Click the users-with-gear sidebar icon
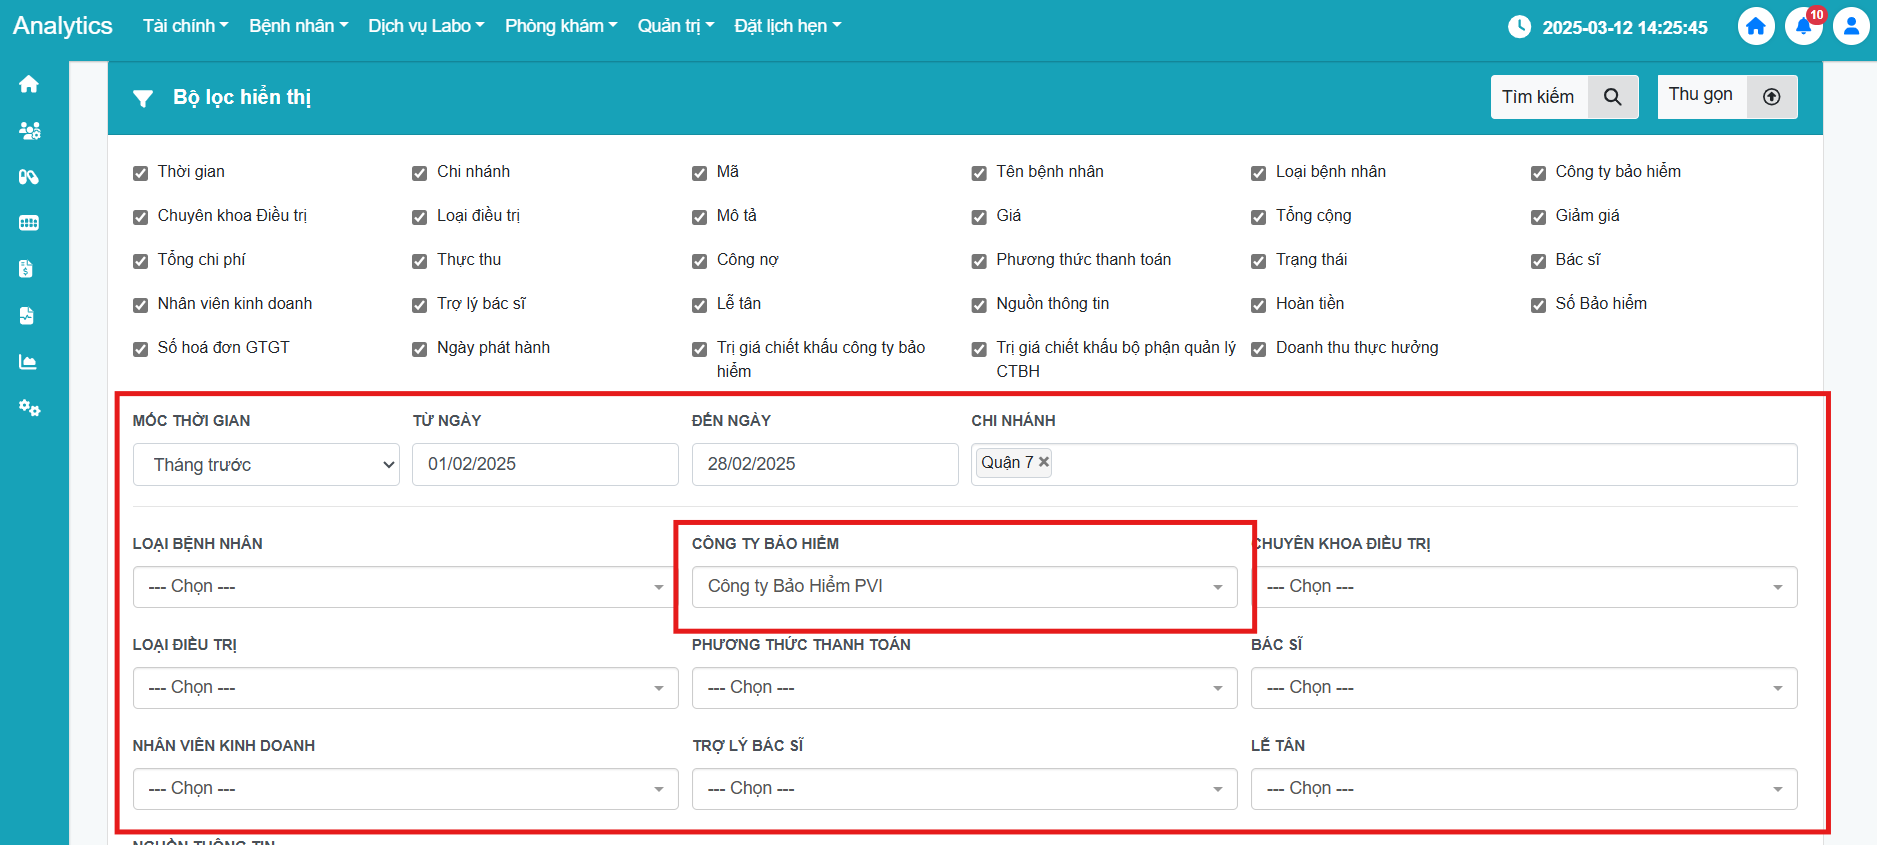Viewport: 1877px width, 845px height. 29,131
